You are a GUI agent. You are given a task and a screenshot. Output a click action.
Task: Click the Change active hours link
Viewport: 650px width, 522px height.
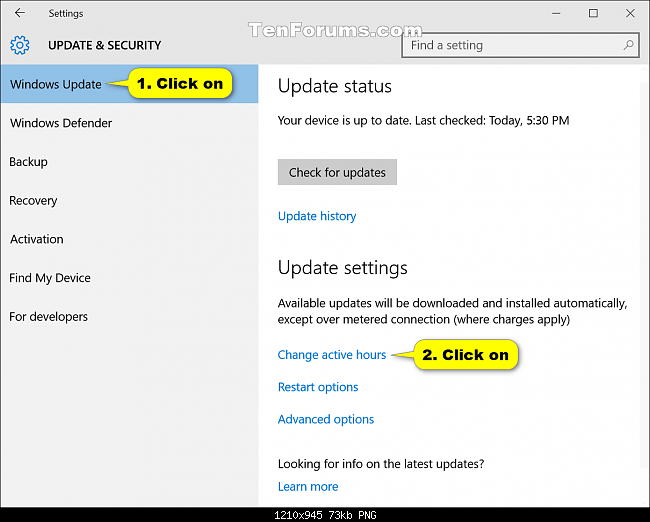coord(332,355)
